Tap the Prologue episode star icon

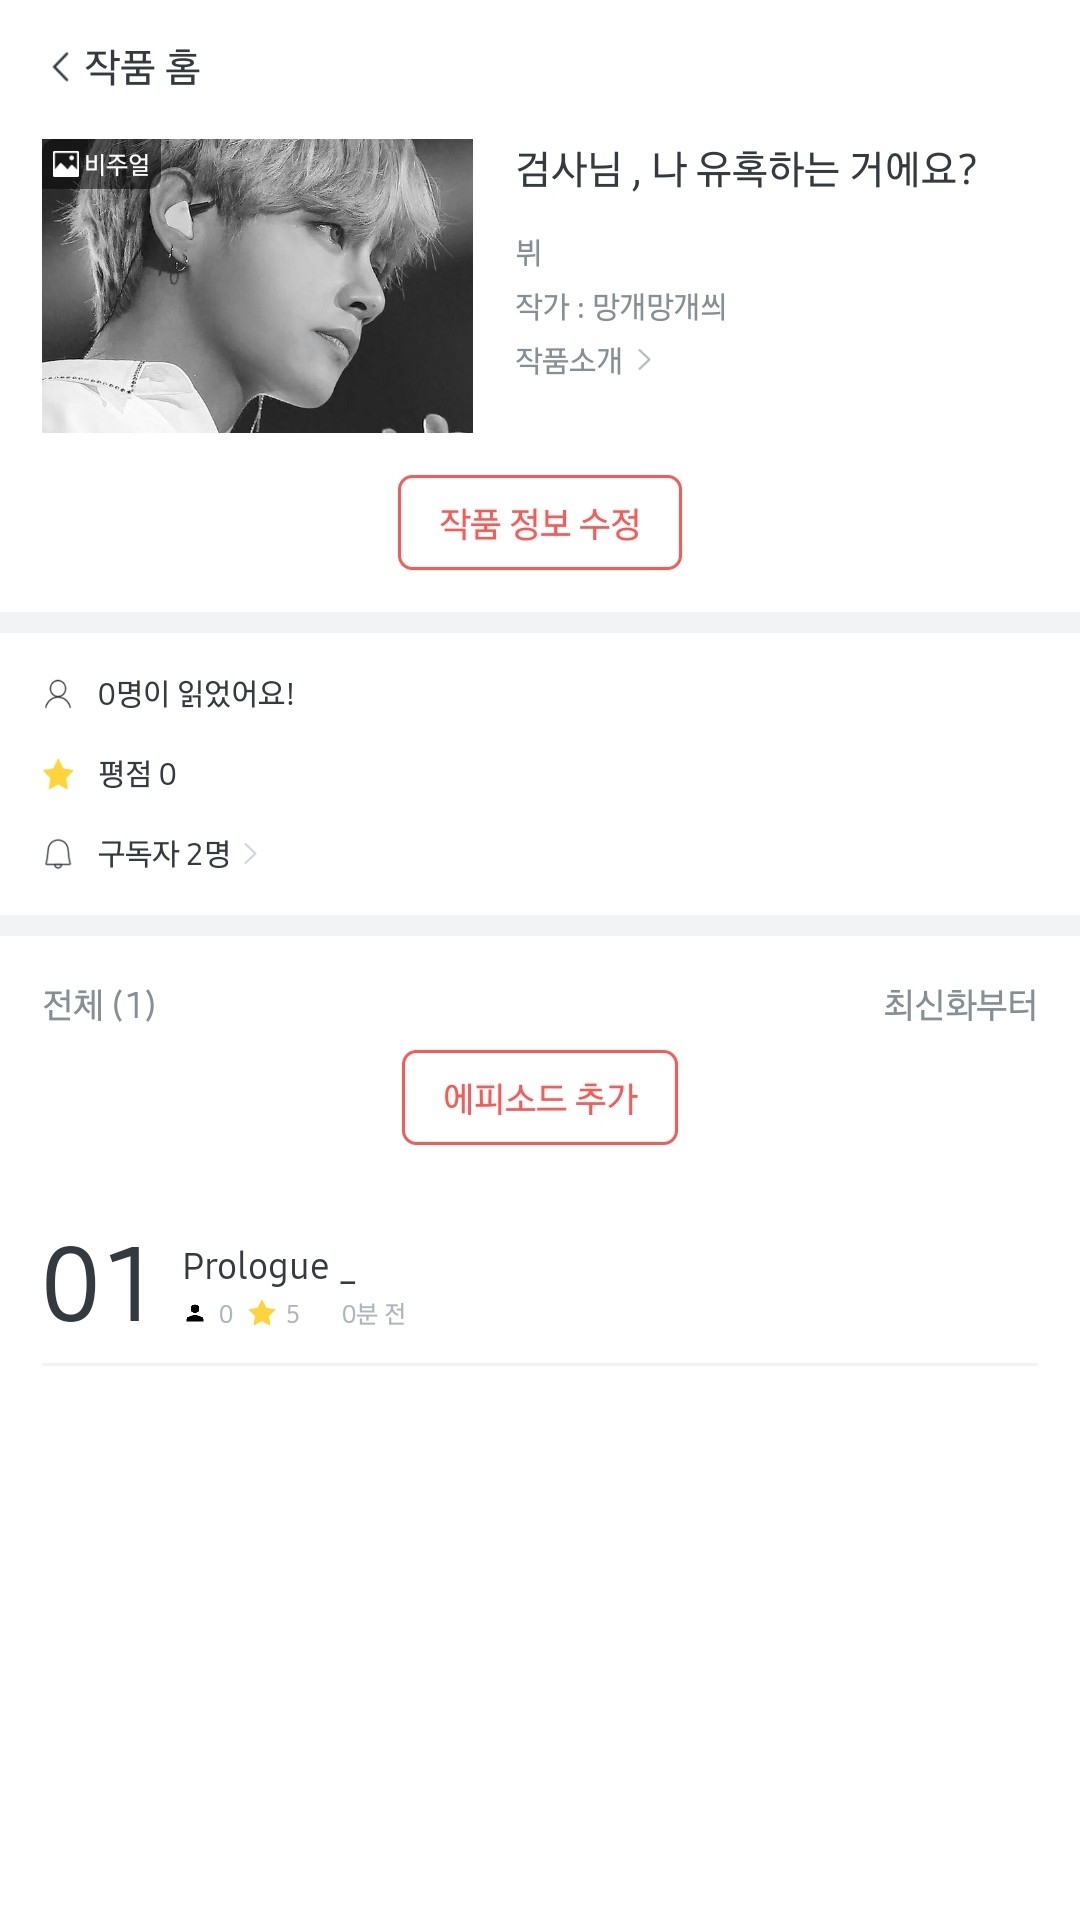262,1313
